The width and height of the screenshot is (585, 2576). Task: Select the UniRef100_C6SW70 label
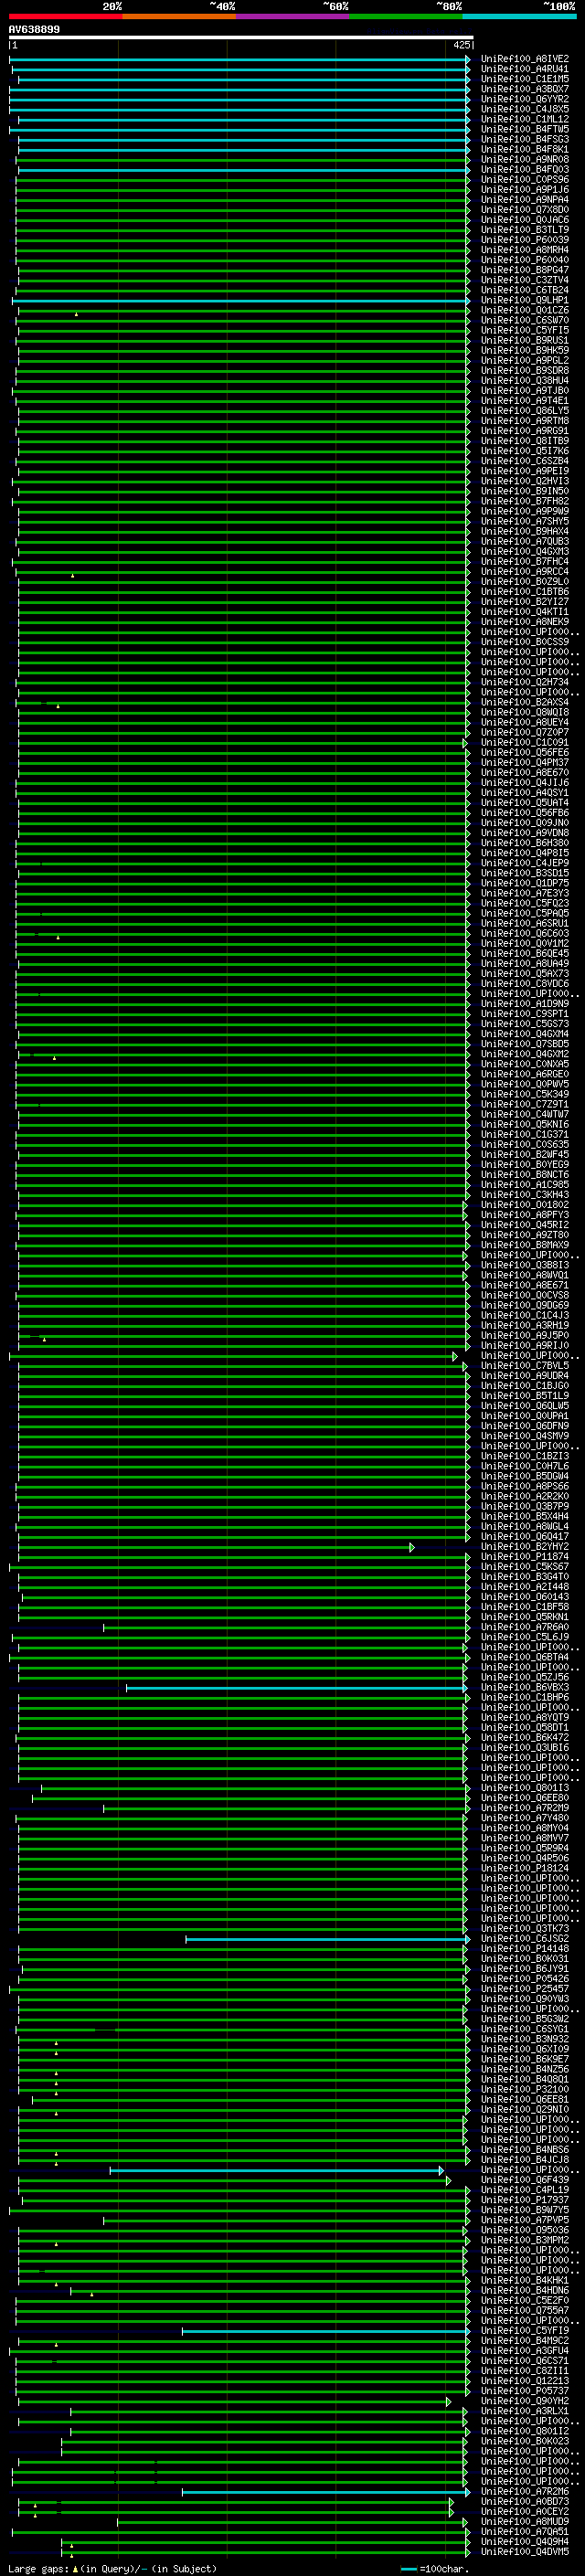pos(525,320)
